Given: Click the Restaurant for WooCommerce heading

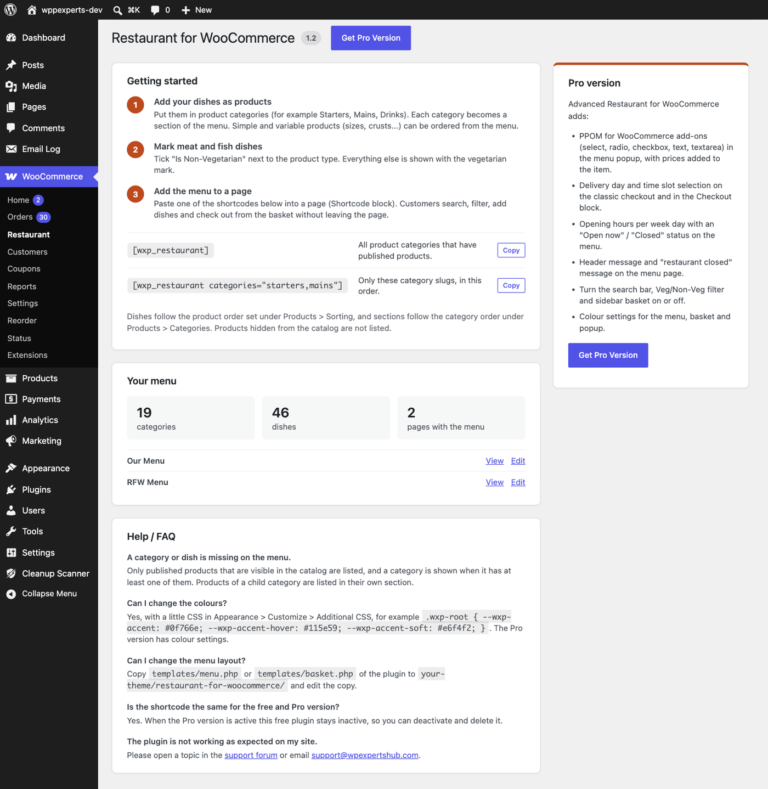Looking at the screenshot, I should [203, 38].
